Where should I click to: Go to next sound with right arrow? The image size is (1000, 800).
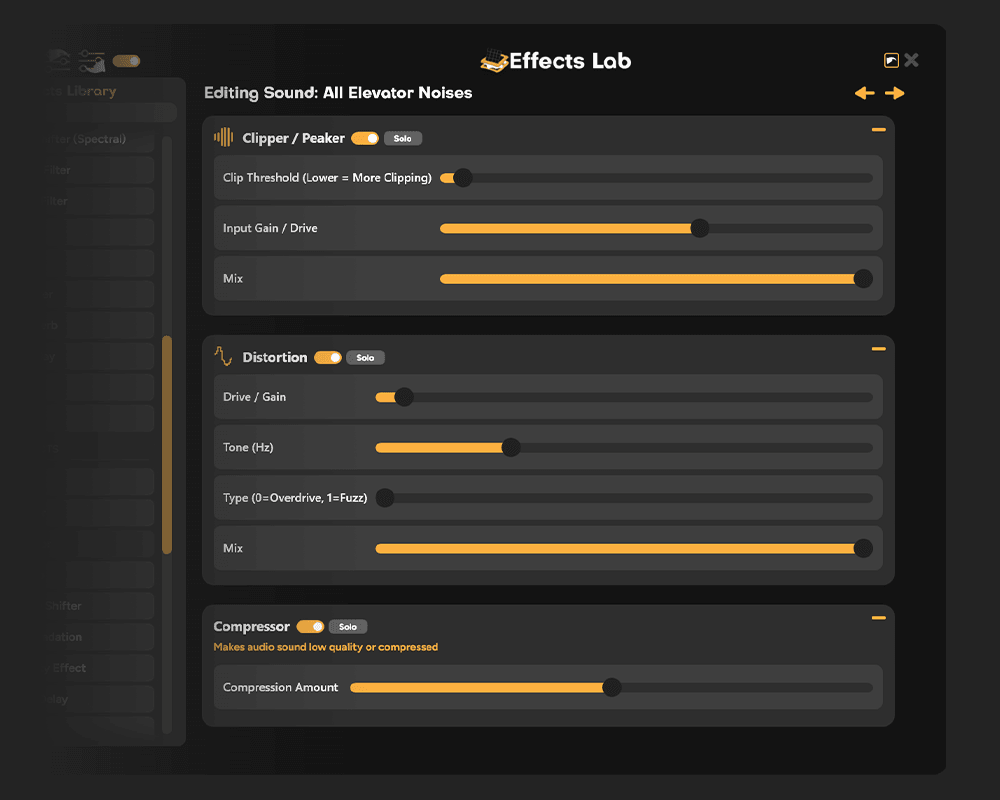(x=895, y=93)
